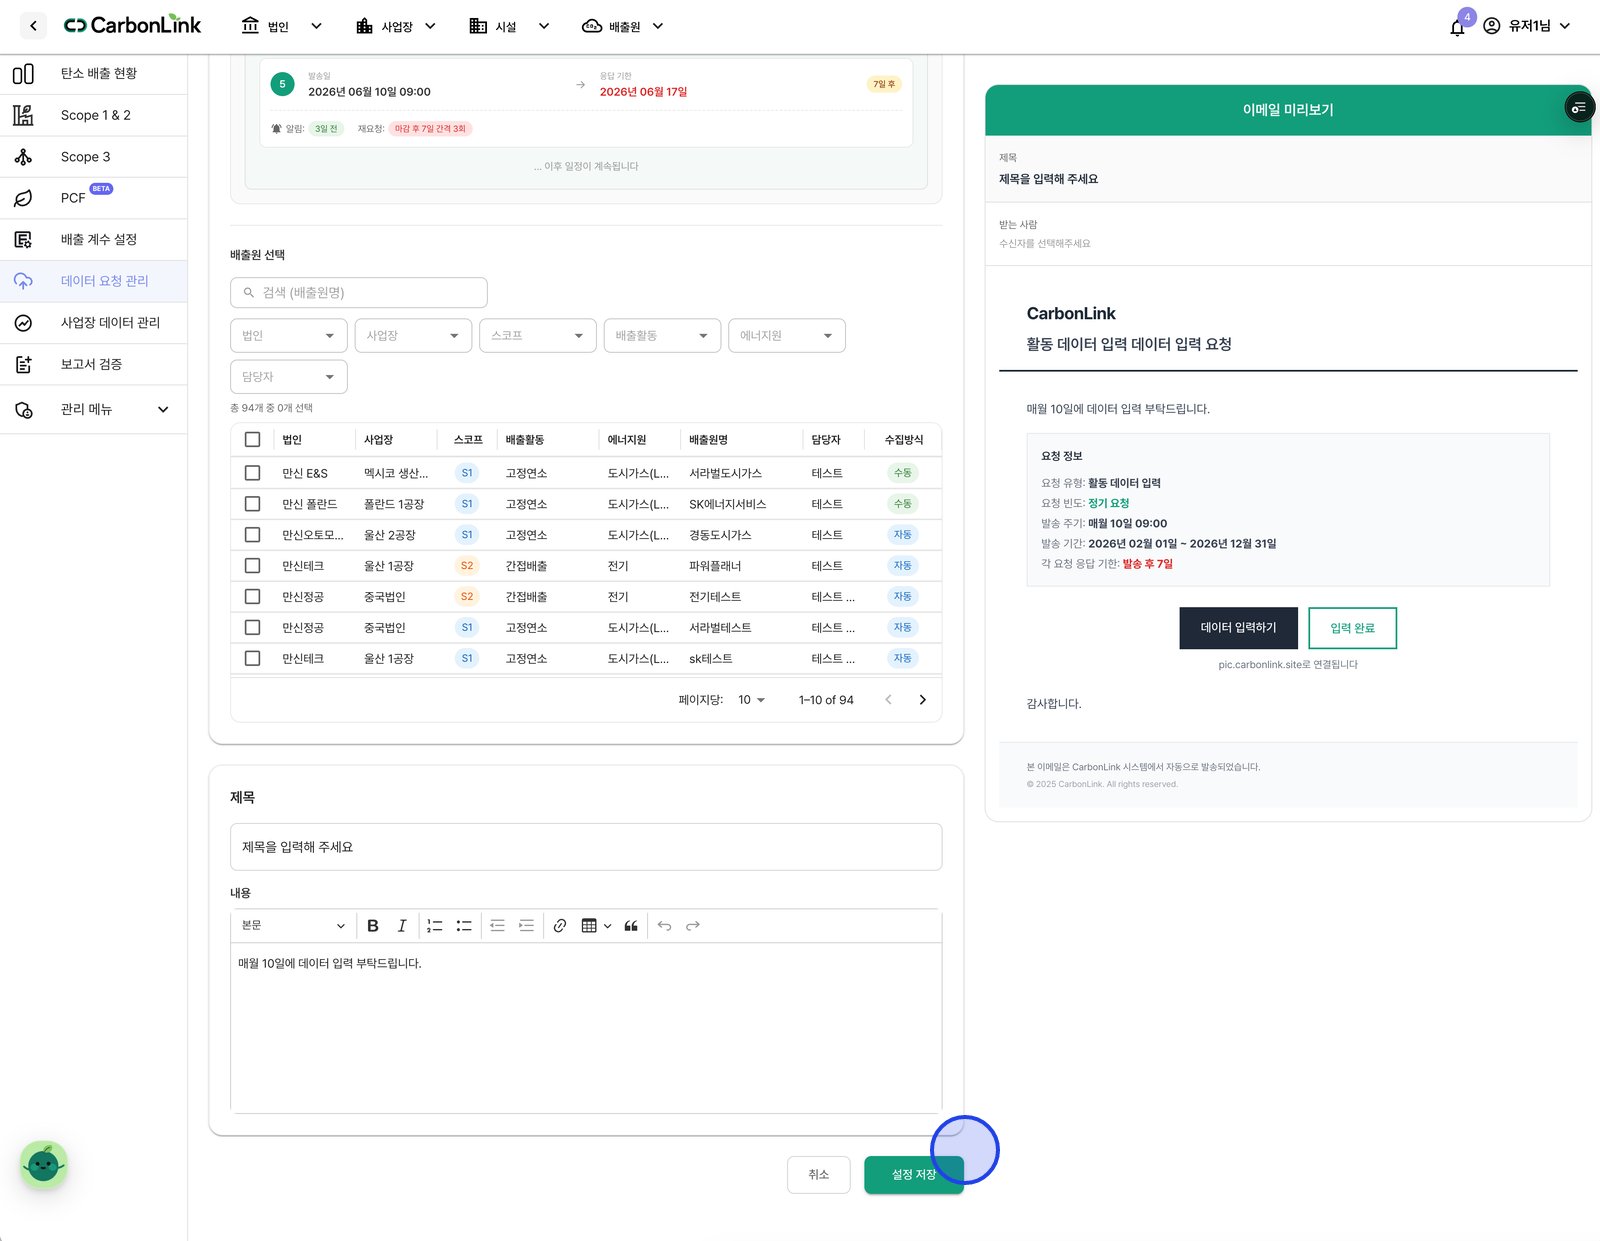Open the 스코프 filter dropdown
The width and height of the screenshot is (1600, 1241).
(538, 336)
